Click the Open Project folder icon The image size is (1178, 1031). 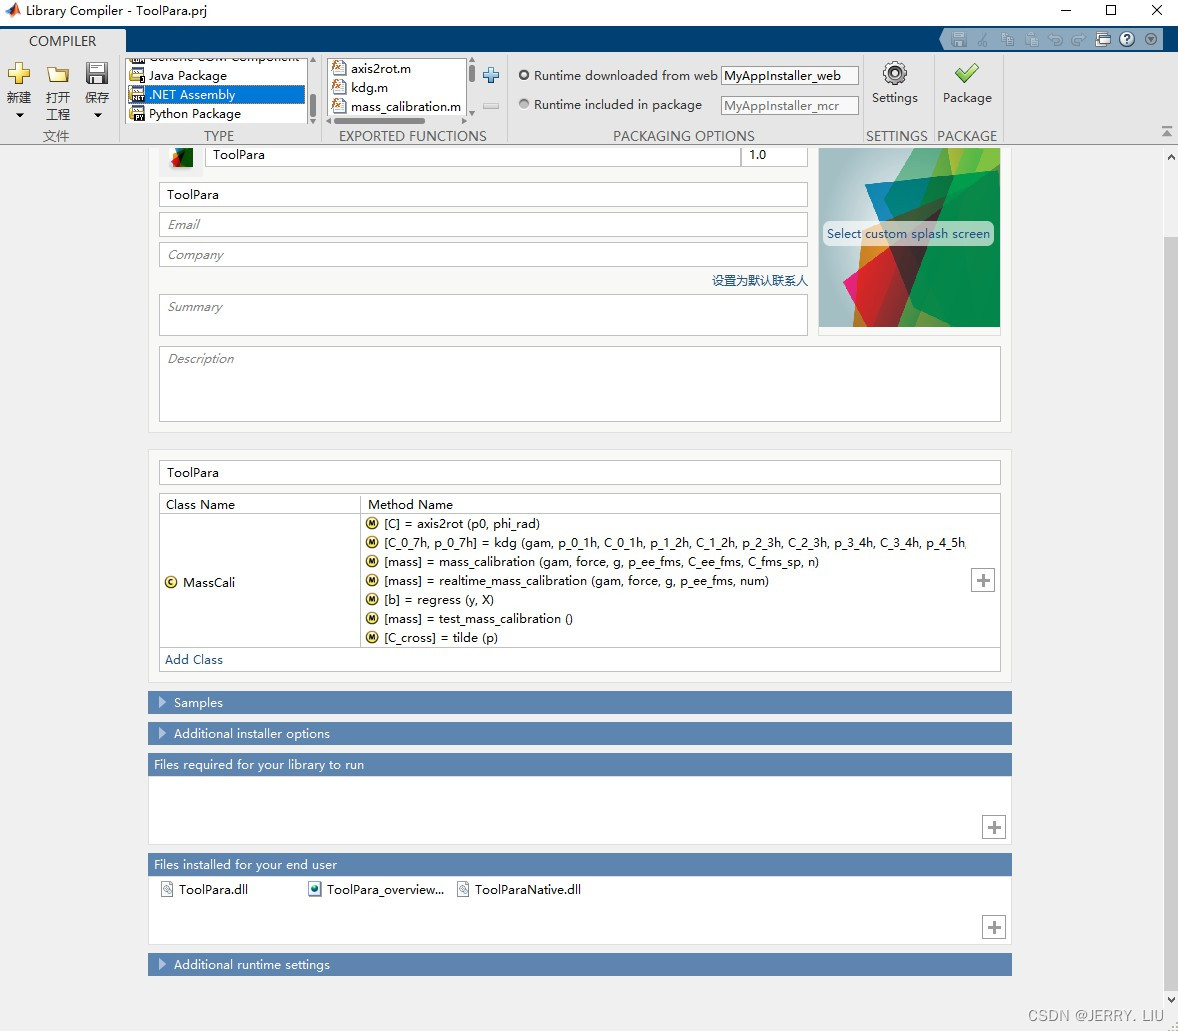pos(58,74)
